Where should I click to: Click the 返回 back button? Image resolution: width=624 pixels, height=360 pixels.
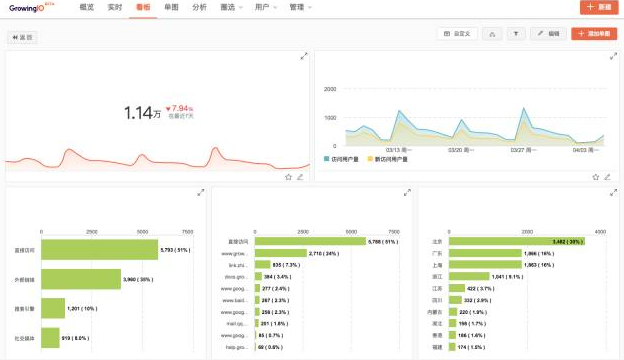pos(22,37)
